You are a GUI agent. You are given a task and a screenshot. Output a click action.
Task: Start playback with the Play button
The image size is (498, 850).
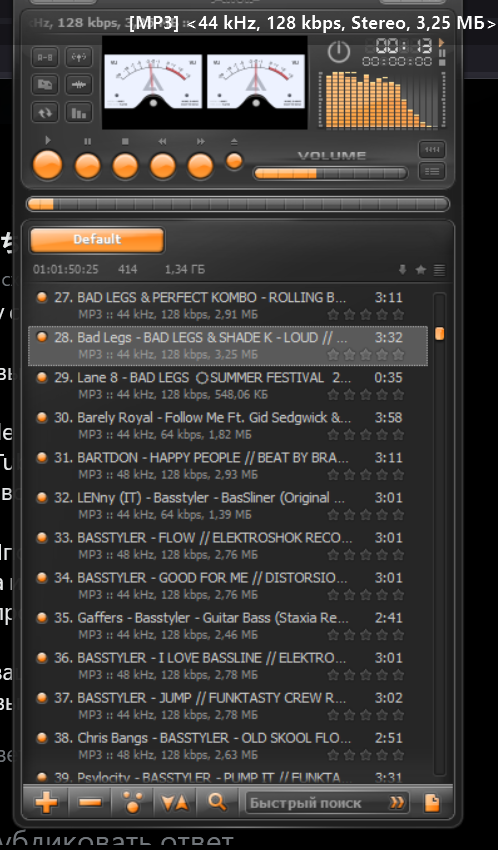(48, 165)
